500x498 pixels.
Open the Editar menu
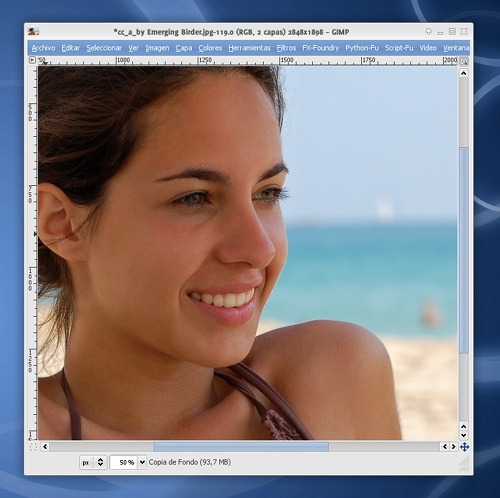71,48
